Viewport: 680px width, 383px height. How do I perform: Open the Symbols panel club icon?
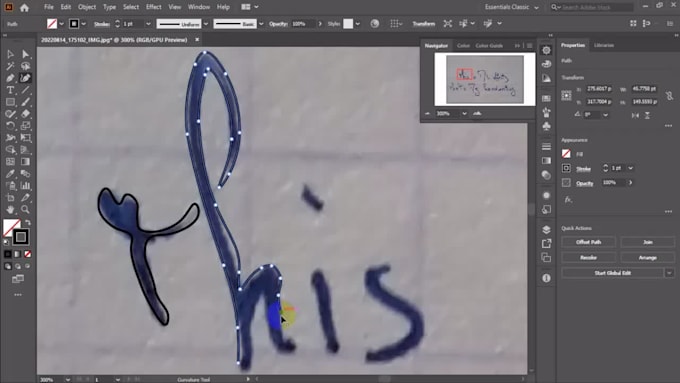[546, 126]
